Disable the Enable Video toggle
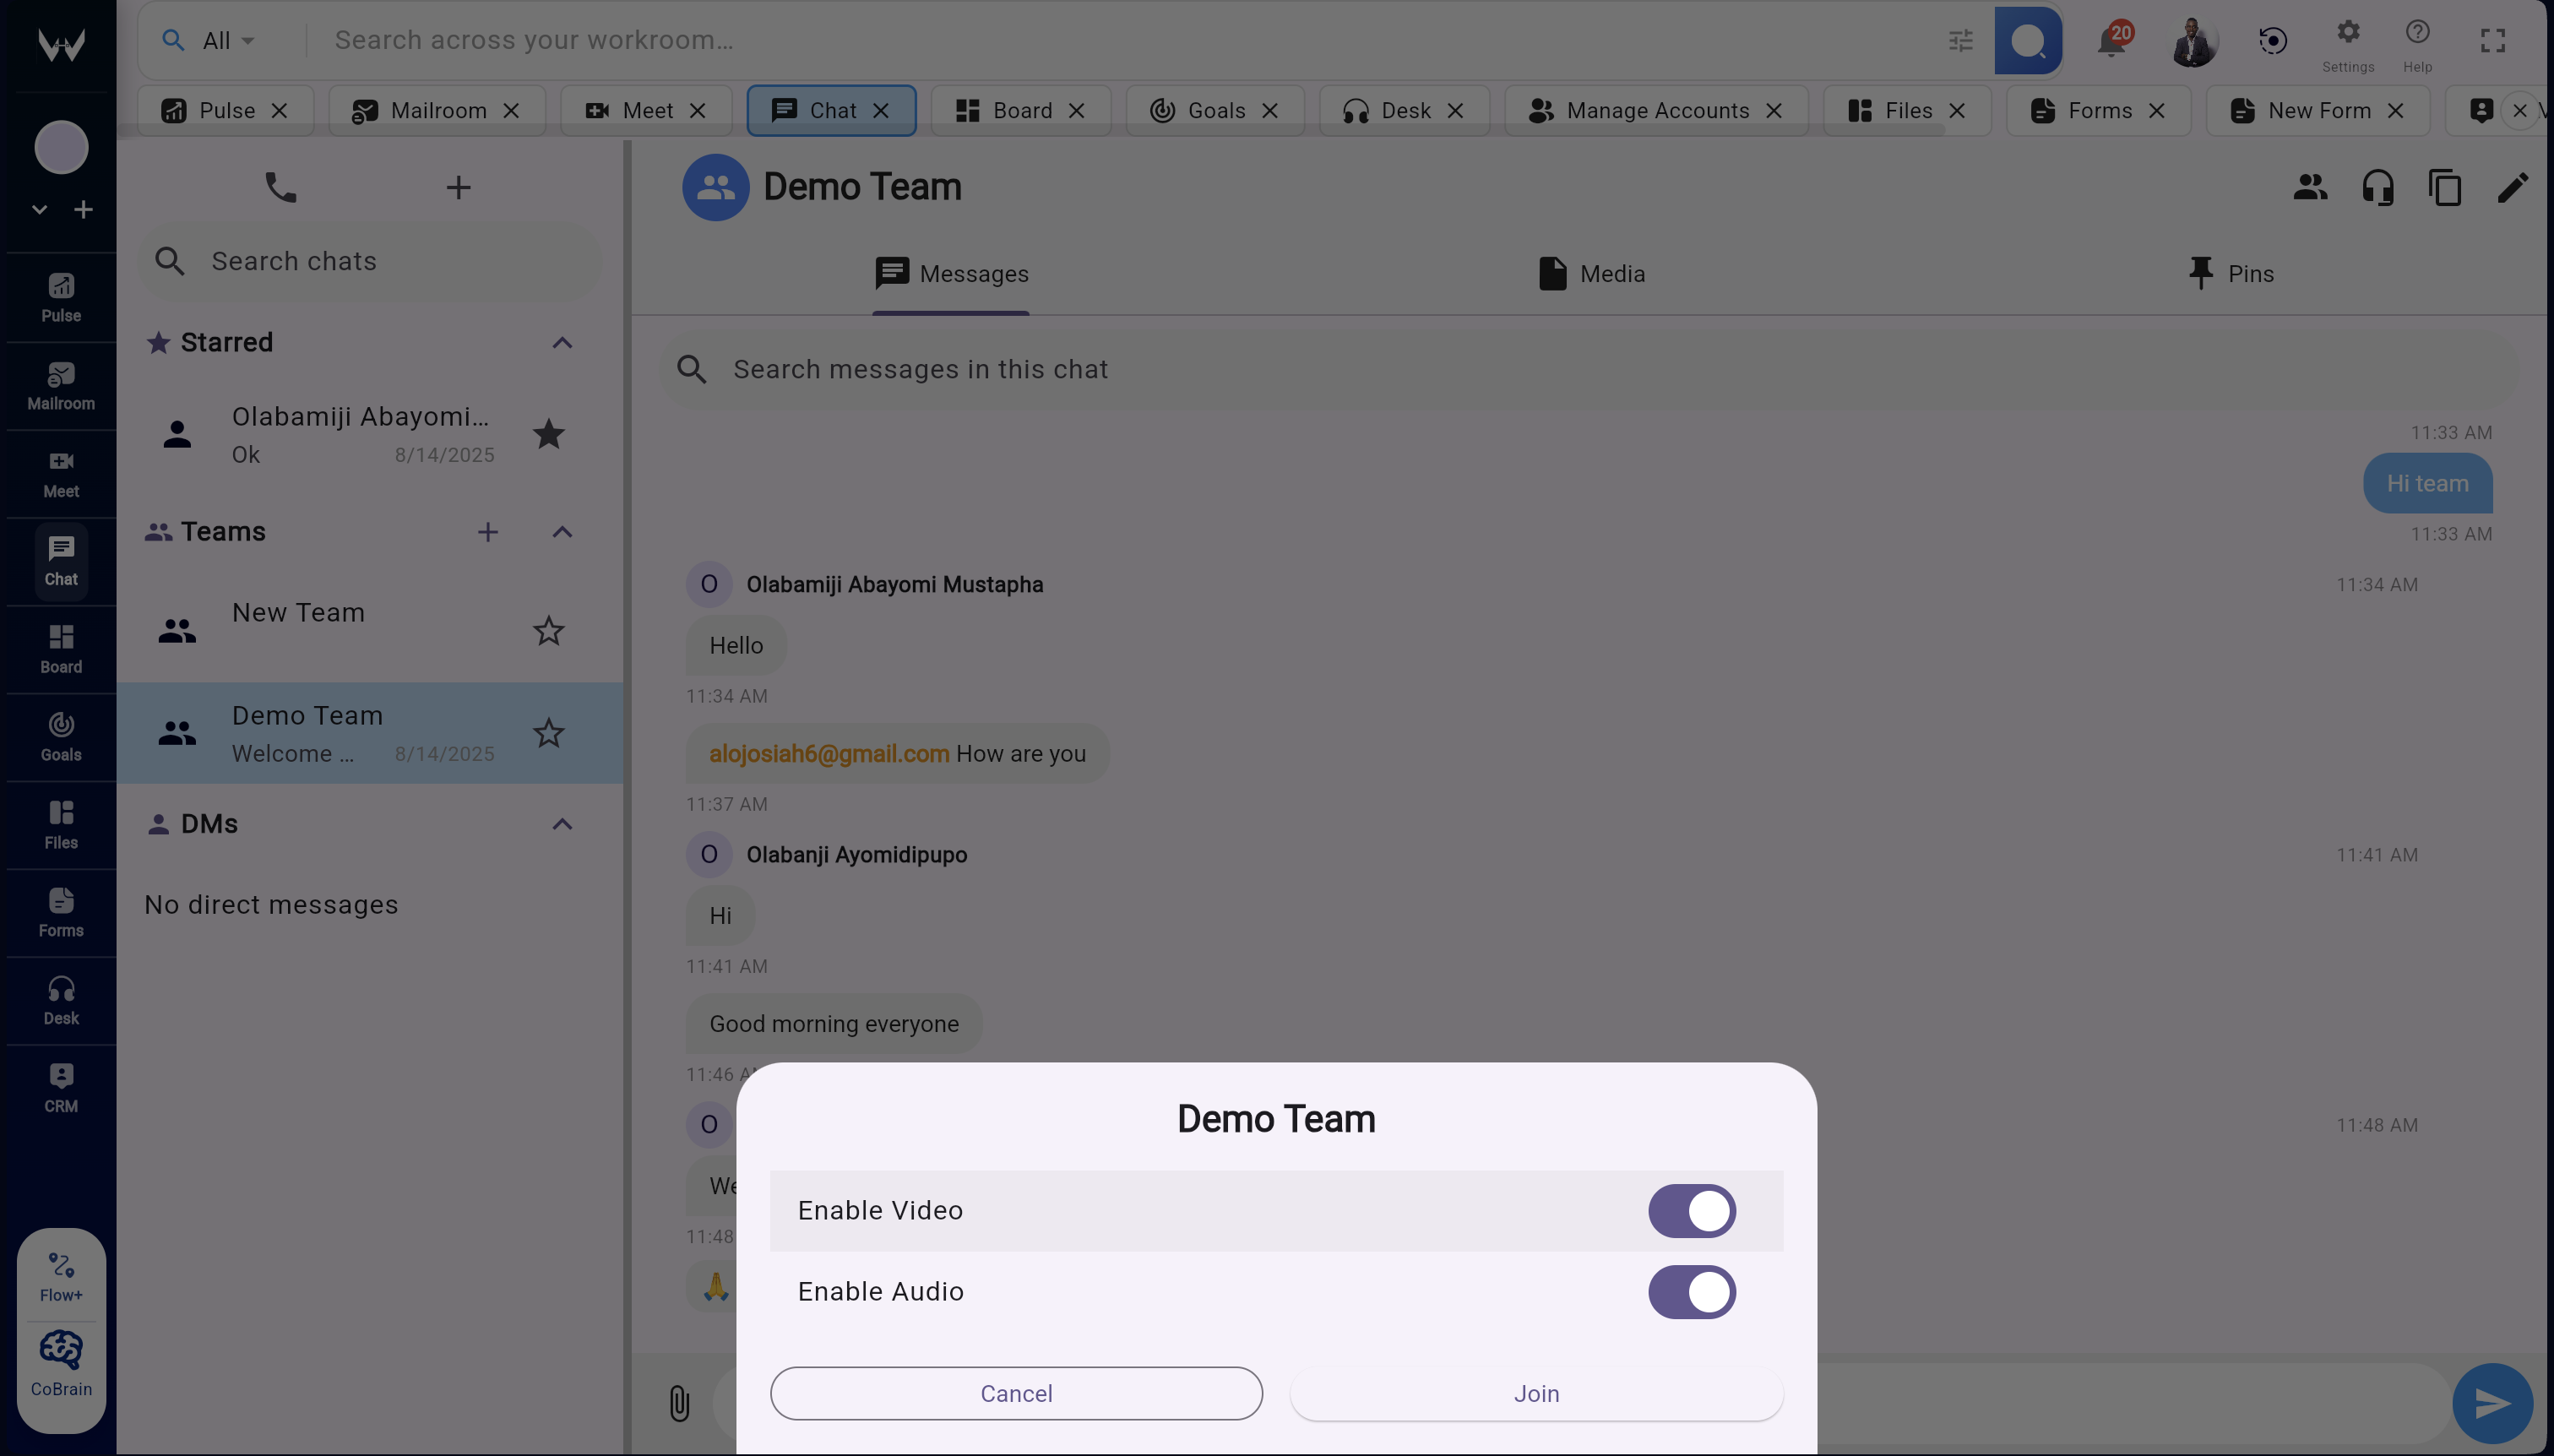Image resolution: width=2554 pixels, height=1456 pixels. (x=1690, y=1210)
